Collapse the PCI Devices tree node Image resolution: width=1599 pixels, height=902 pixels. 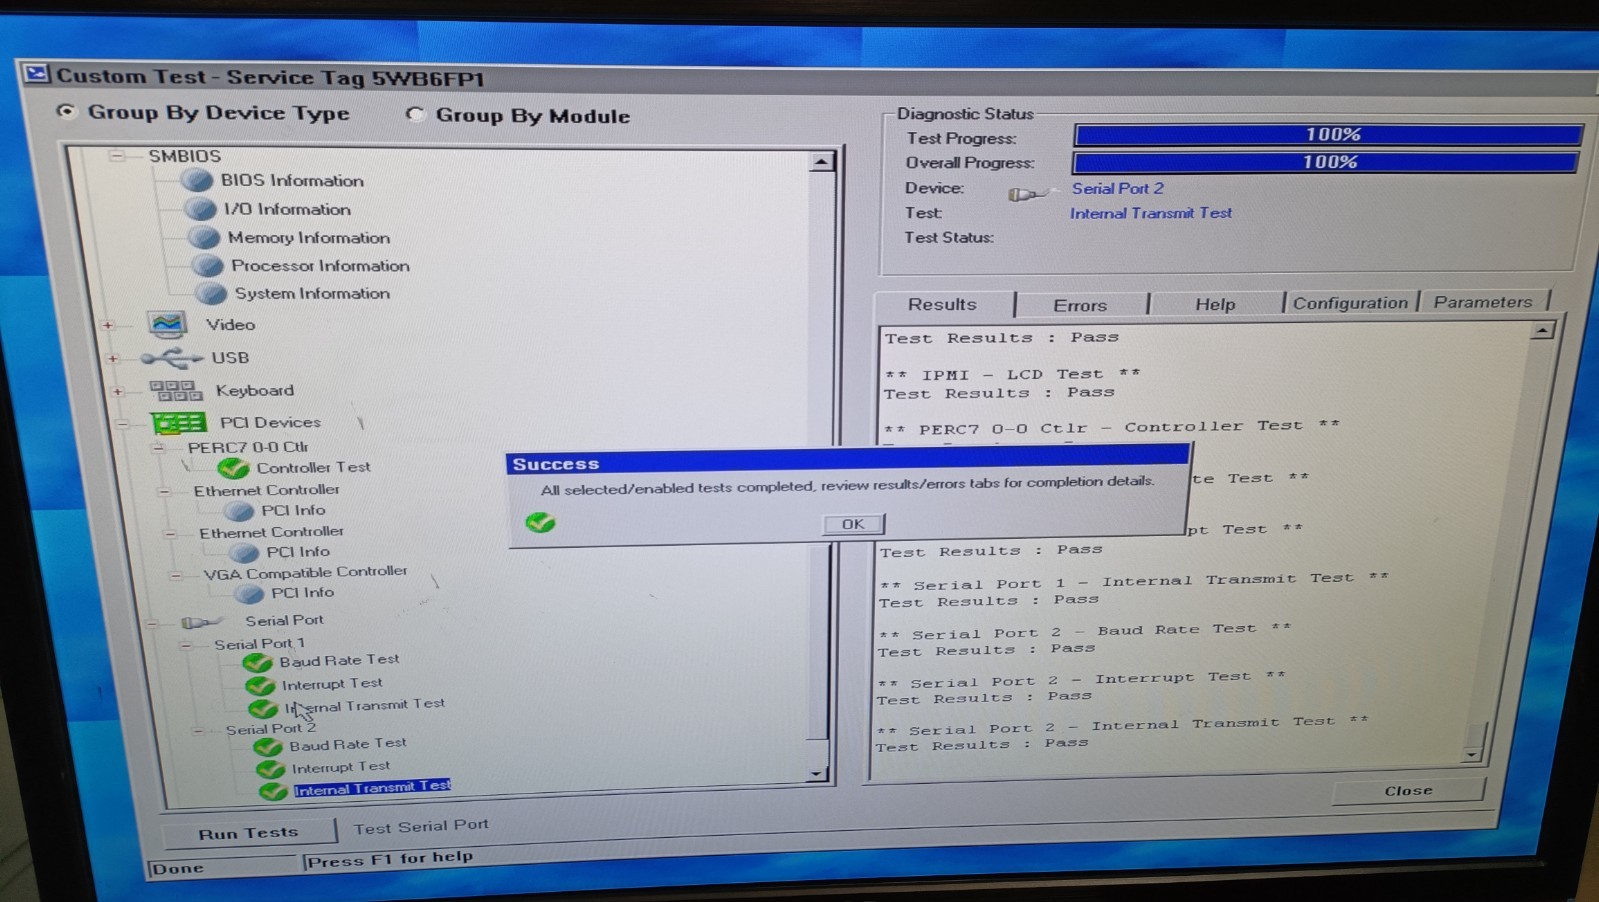pos(122,424)
